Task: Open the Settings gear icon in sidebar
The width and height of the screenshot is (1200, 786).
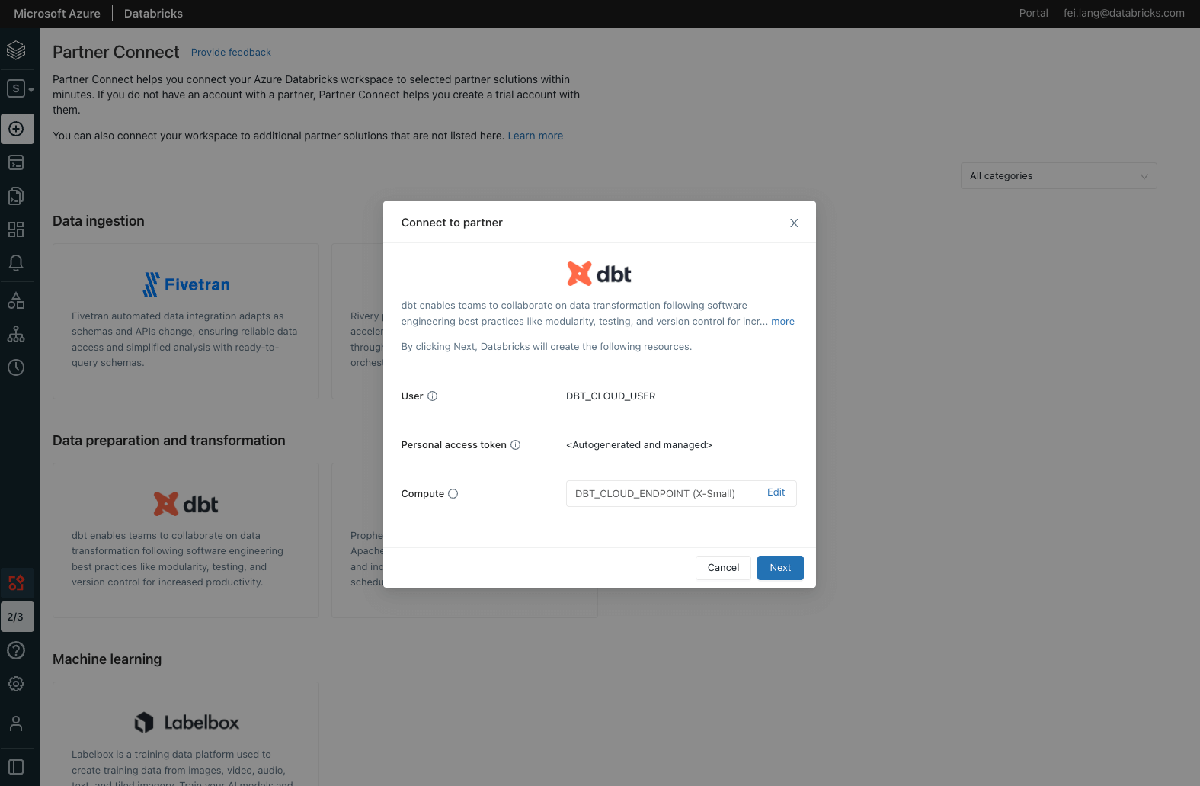Action: click(x=16, y=684)
